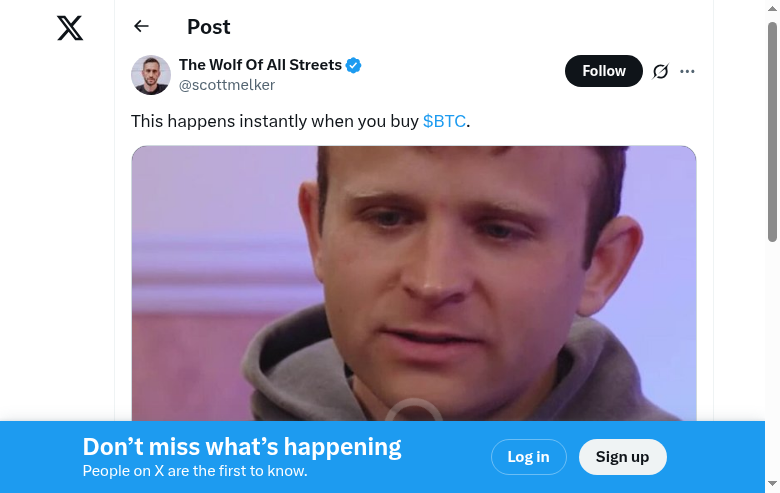
Task: Click the Post page heading
Action: 208,27
